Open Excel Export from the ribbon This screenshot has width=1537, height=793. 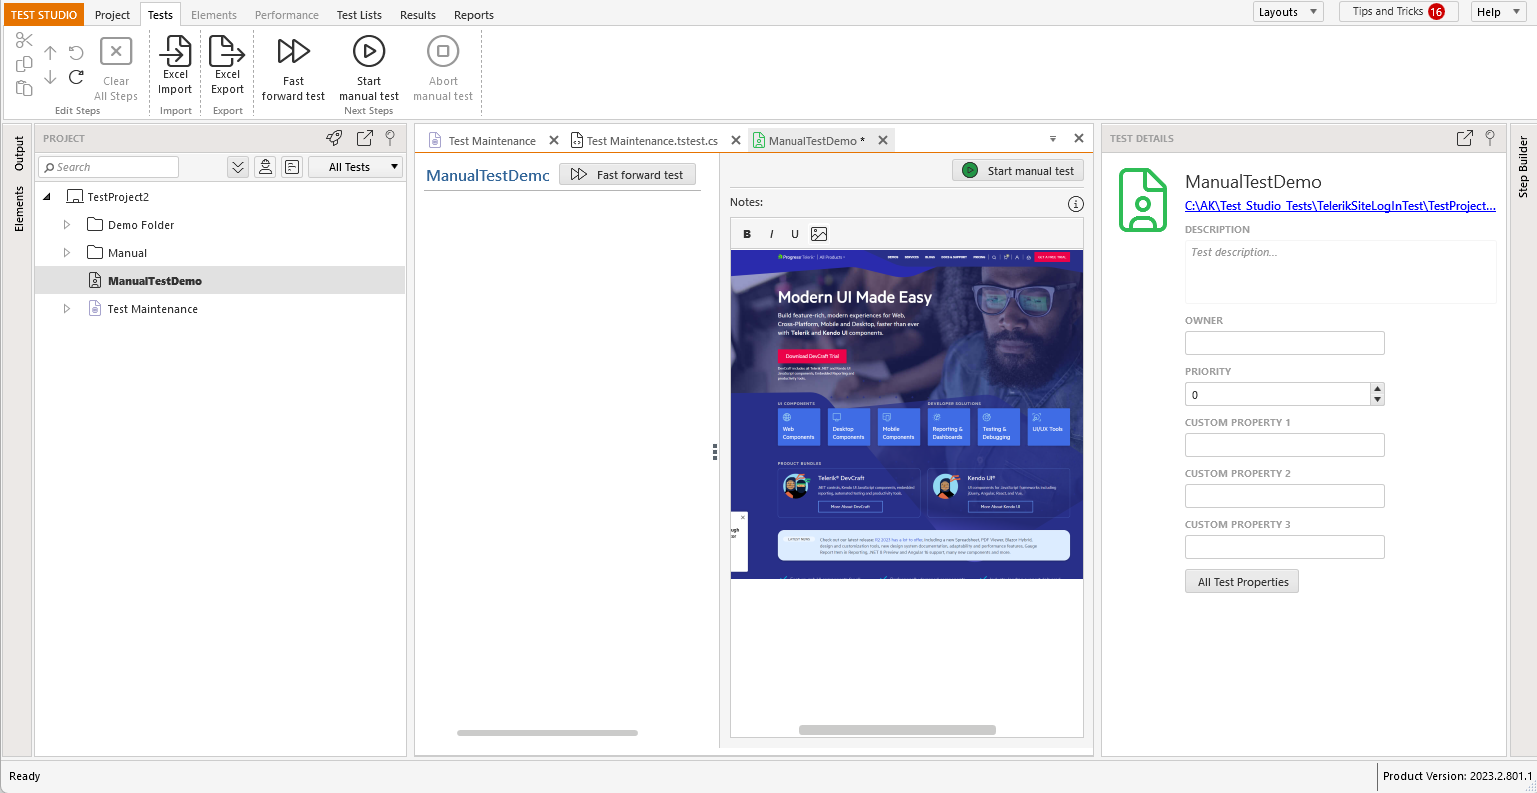227,66
